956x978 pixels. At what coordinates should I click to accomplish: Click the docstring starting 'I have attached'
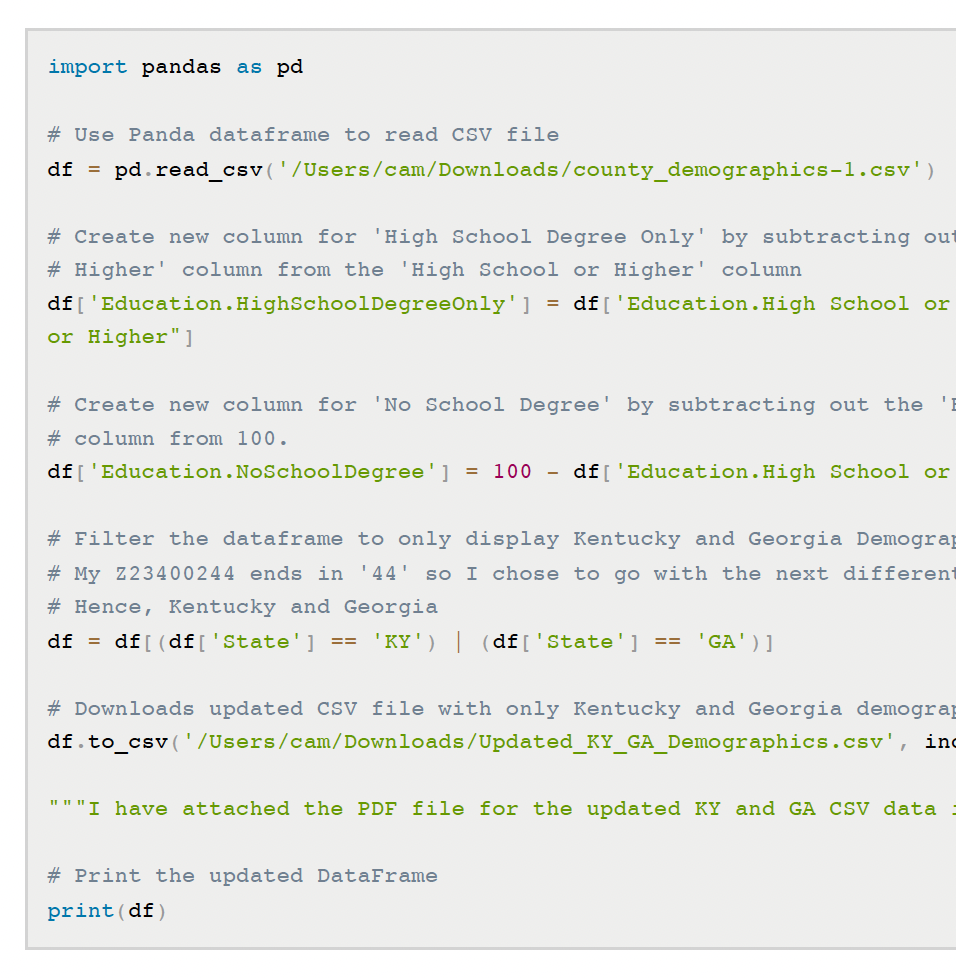[x=500, y=808]
